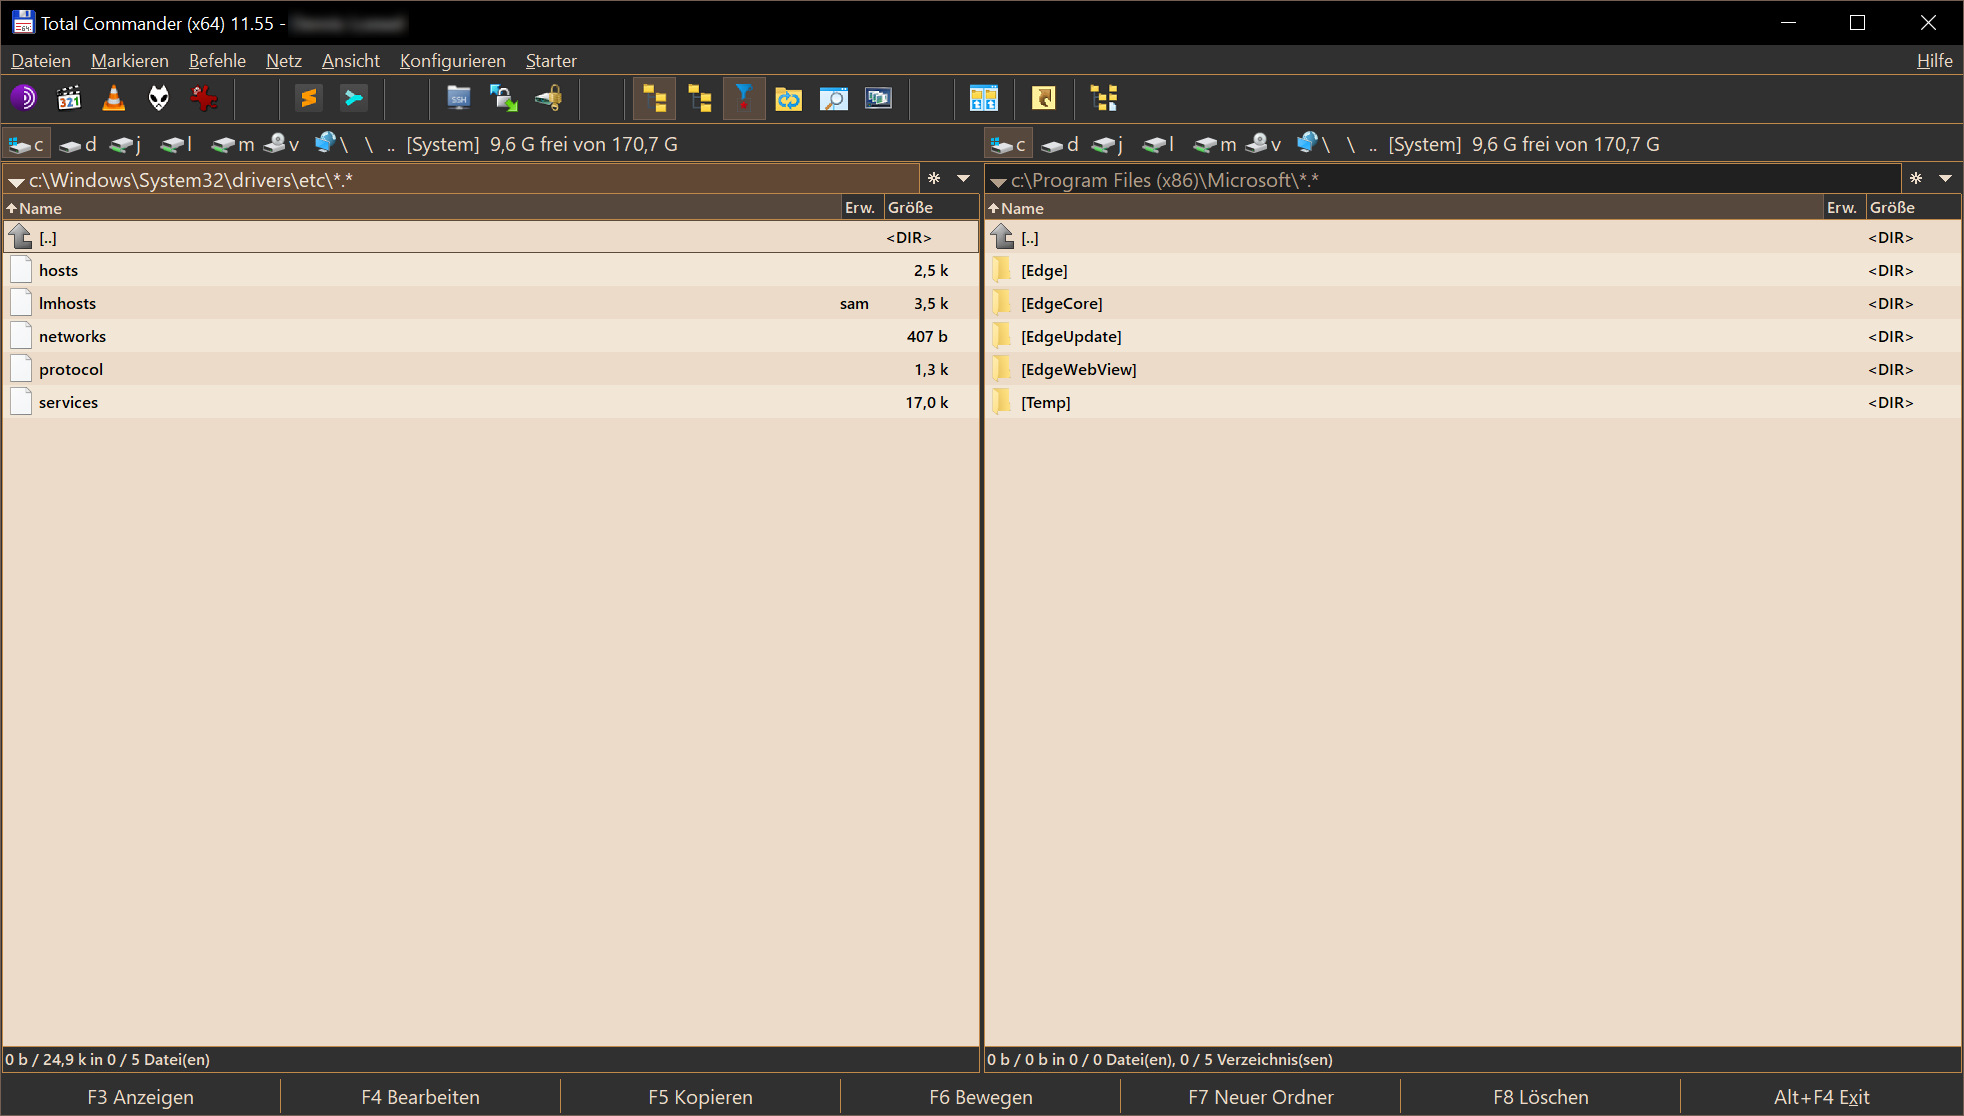
Task: Open VLC media player from the toolbar
Action: point(113,98)
